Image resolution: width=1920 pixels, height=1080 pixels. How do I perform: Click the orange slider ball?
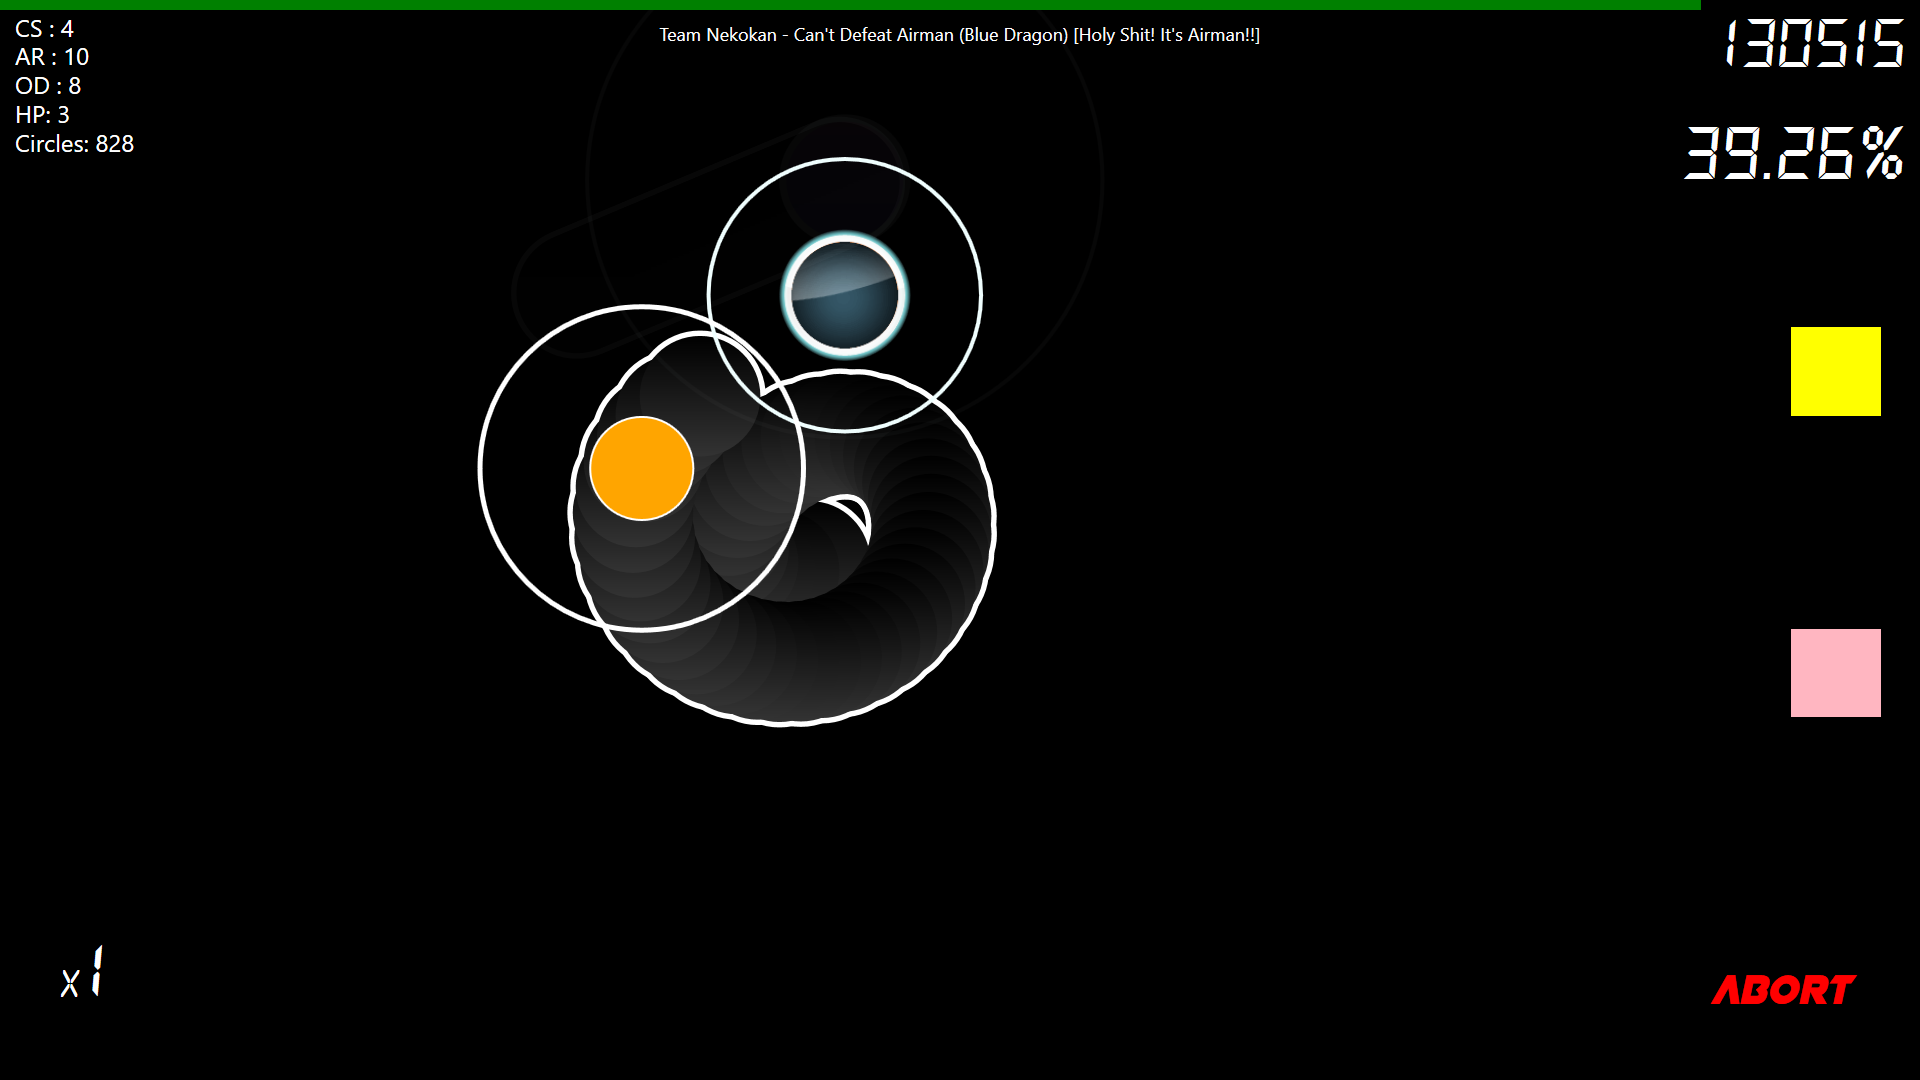point(641,468)
